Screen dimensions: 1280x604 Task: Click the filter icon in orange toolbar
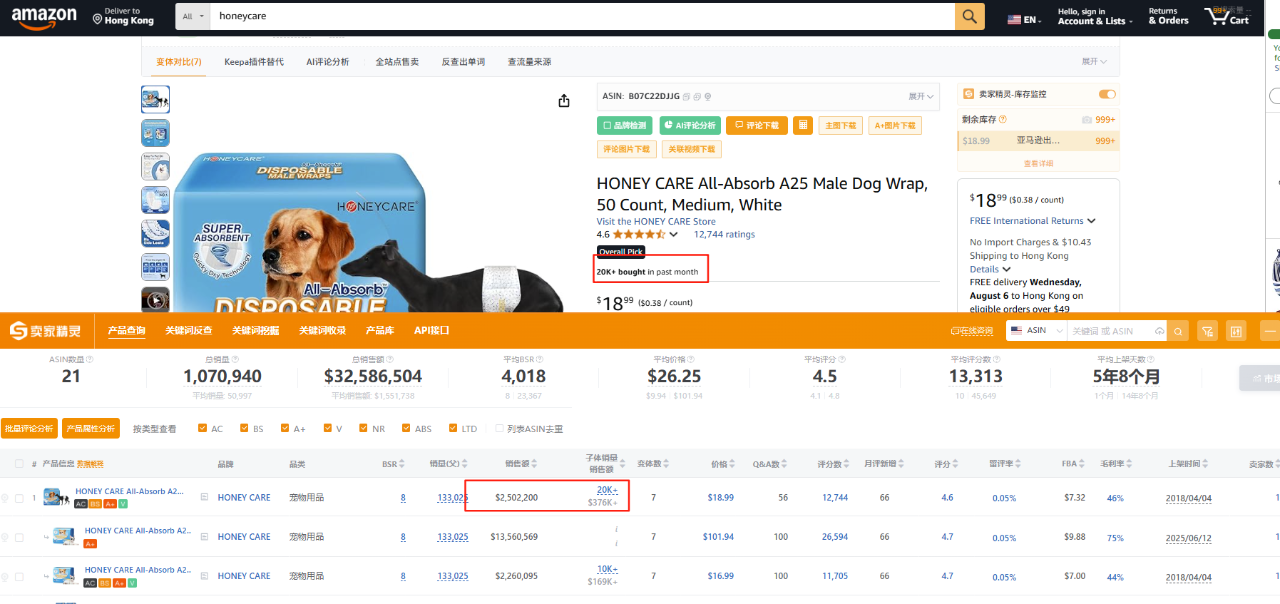(x=1208, y=331)
